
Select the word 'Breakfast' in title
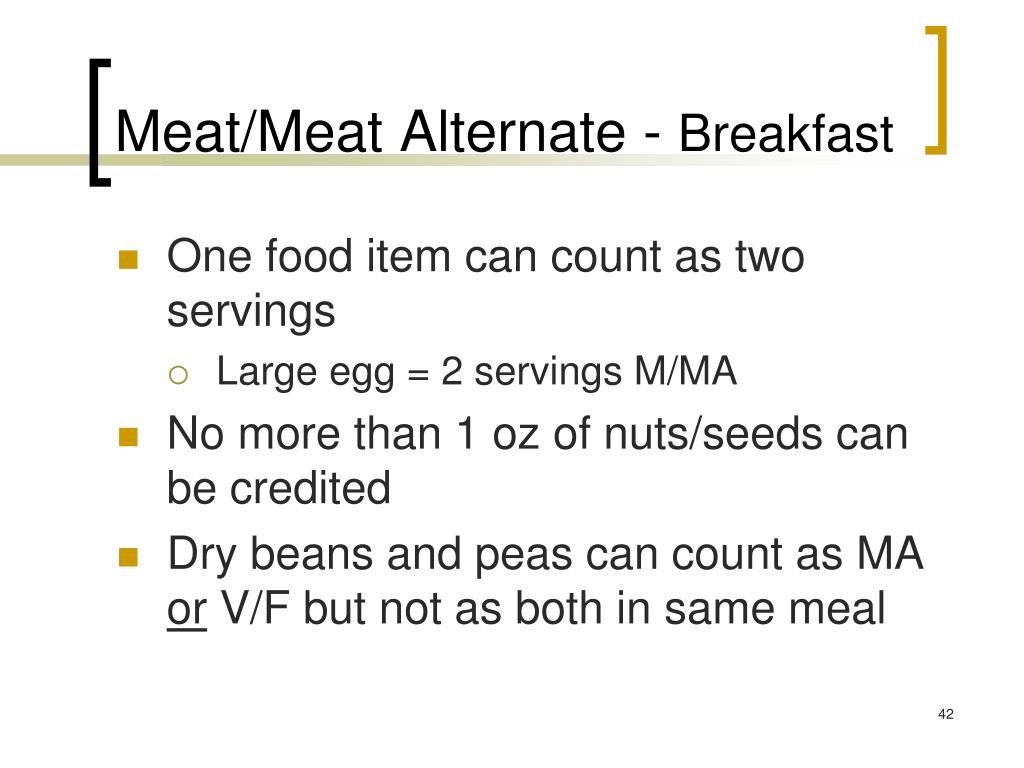(x=786, y=134)
